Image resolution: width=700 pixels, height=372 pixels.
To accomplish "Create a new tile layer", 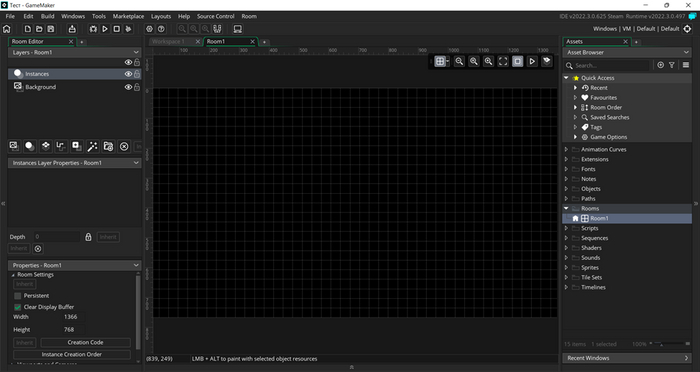I will pyautogui.click(x=46, y=146).
